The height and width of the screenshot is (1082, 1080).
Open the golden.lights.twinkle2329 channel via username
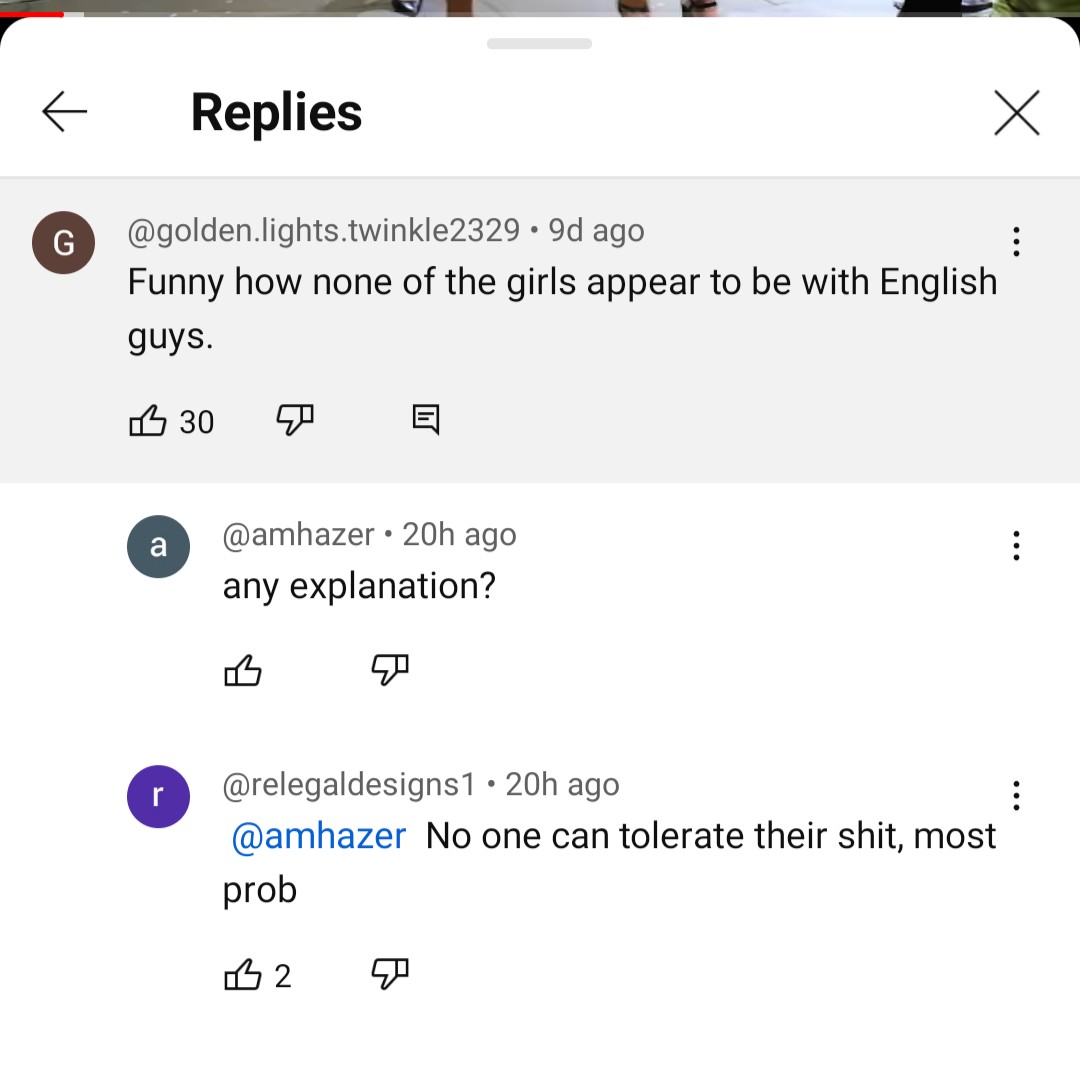click(323, 230)
